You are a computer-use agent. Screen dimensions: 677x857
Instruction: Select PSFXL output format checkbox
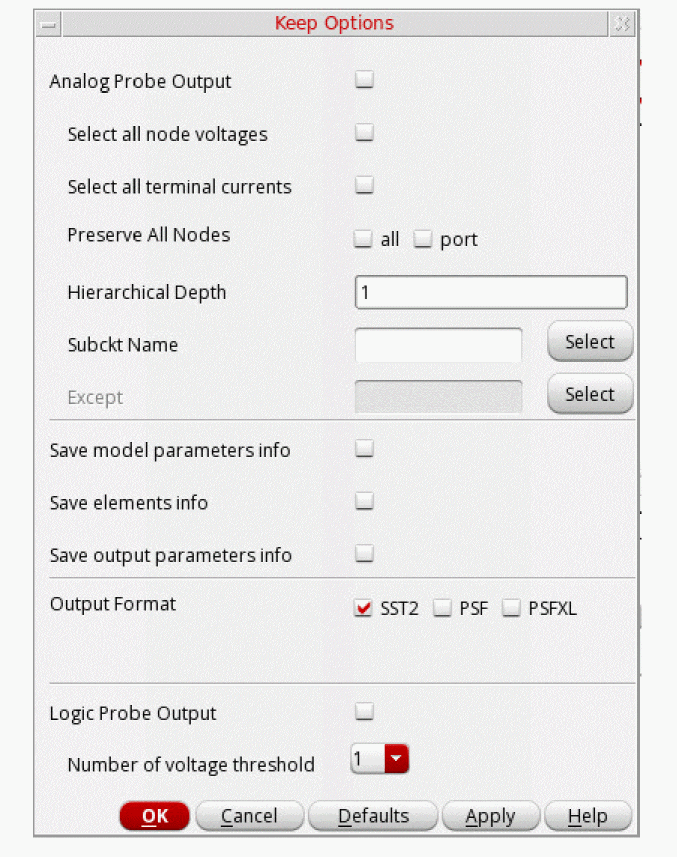click(511, 608)
